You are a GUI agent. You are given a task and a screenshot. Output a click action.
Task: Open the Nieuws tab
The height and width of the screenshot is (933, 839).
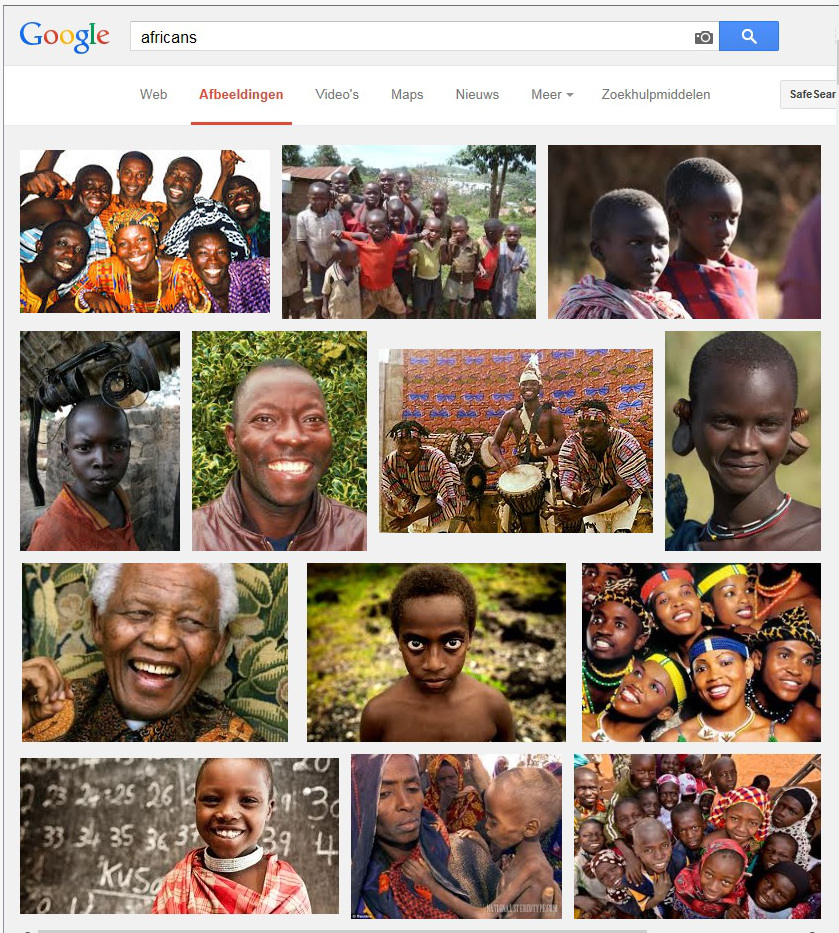coord(477,95)
